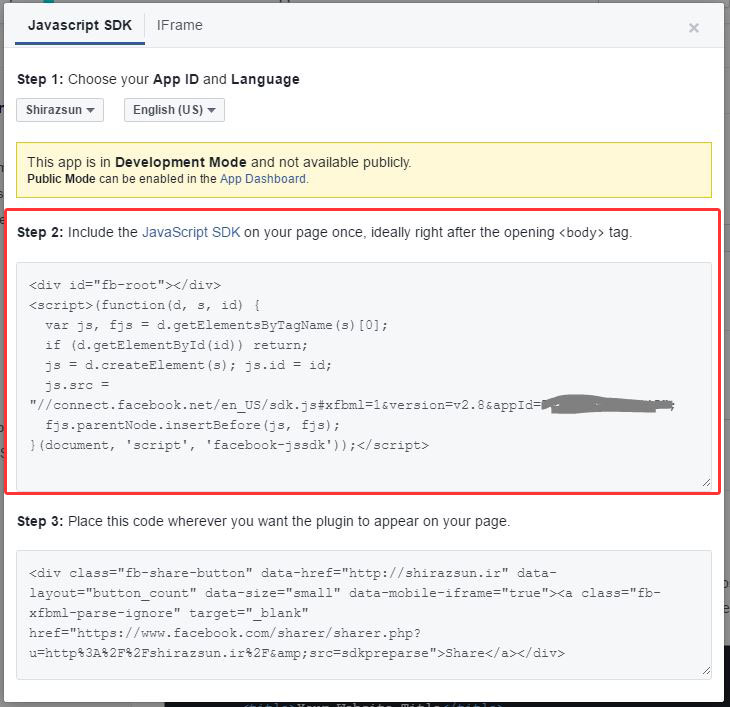The width and height of the screenshot is (730, 707).
Task: Click the 'fjs.parentNode.insertBefore(js, fjs);' line
Action: [193, 425]
